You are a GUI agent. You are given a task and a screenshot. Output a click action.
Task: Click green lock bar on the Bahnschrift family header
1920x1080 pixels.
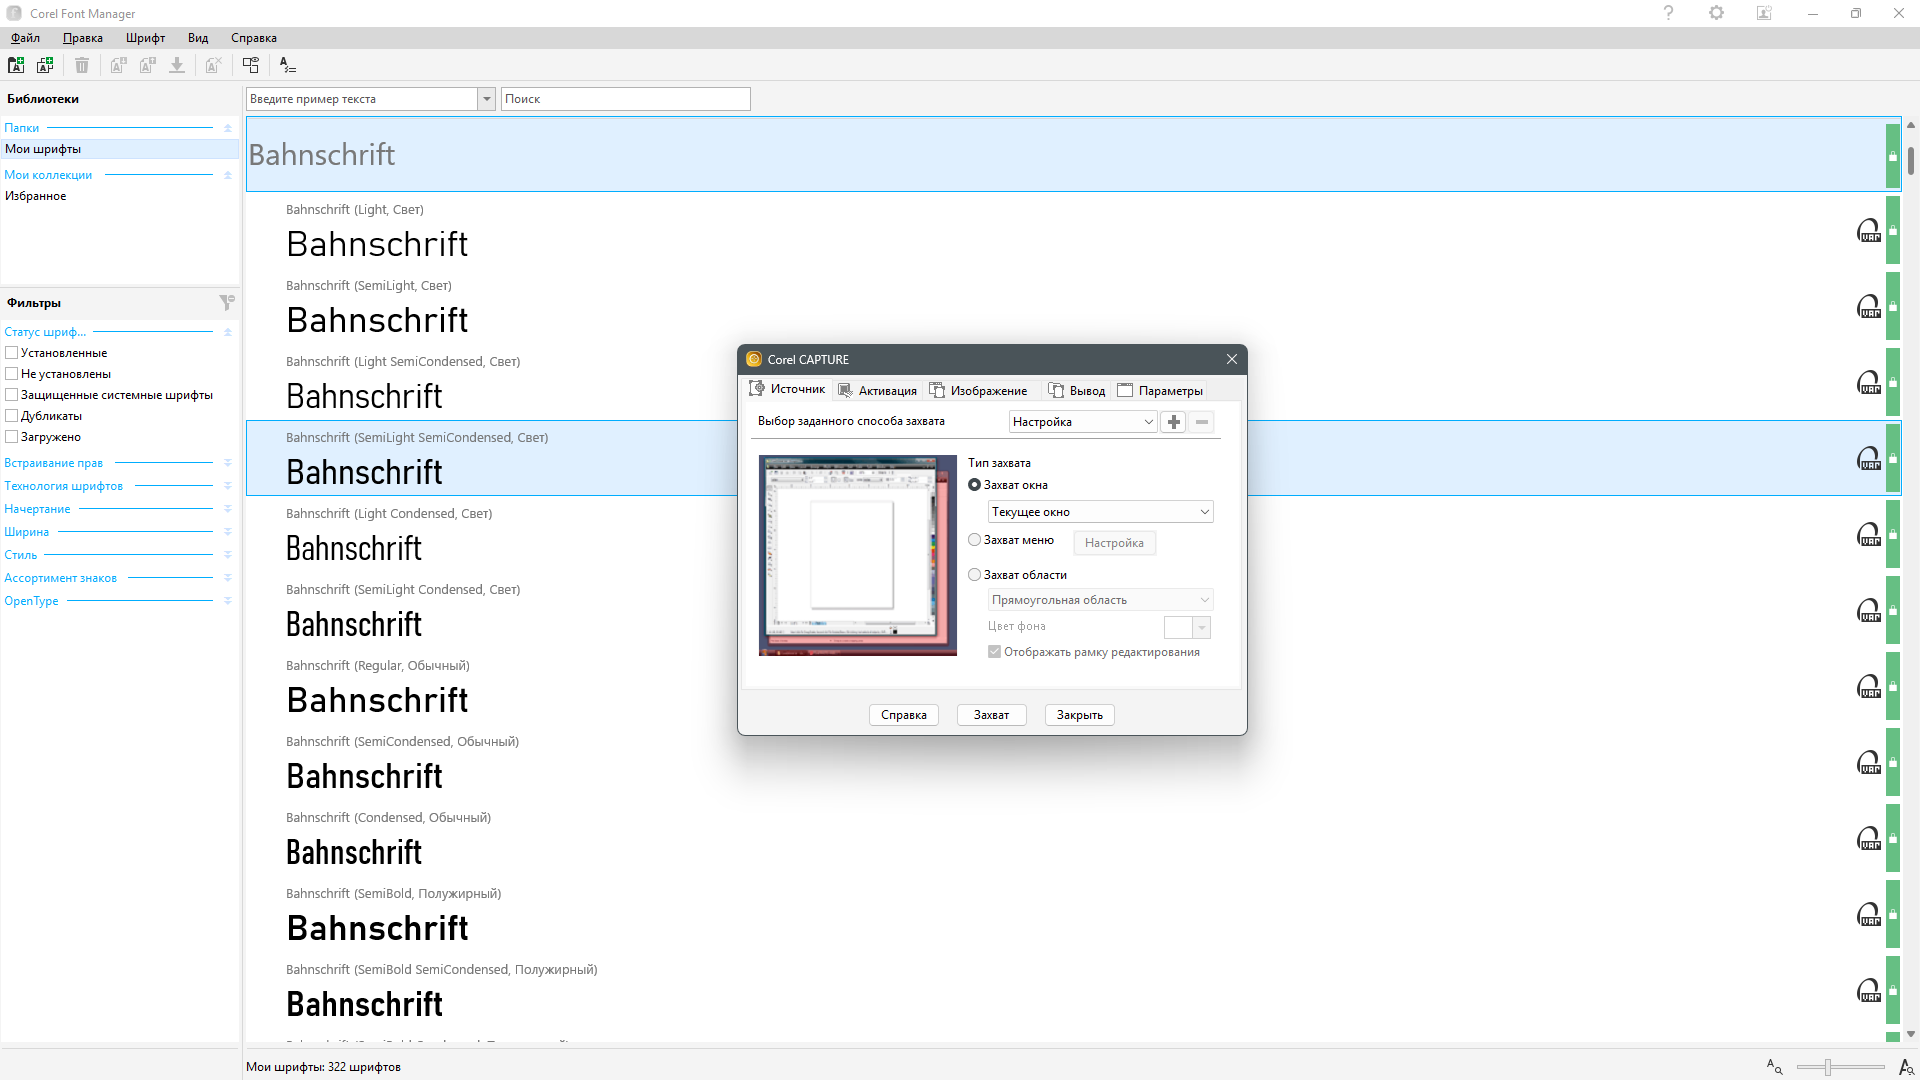(x=1893, y=155)
